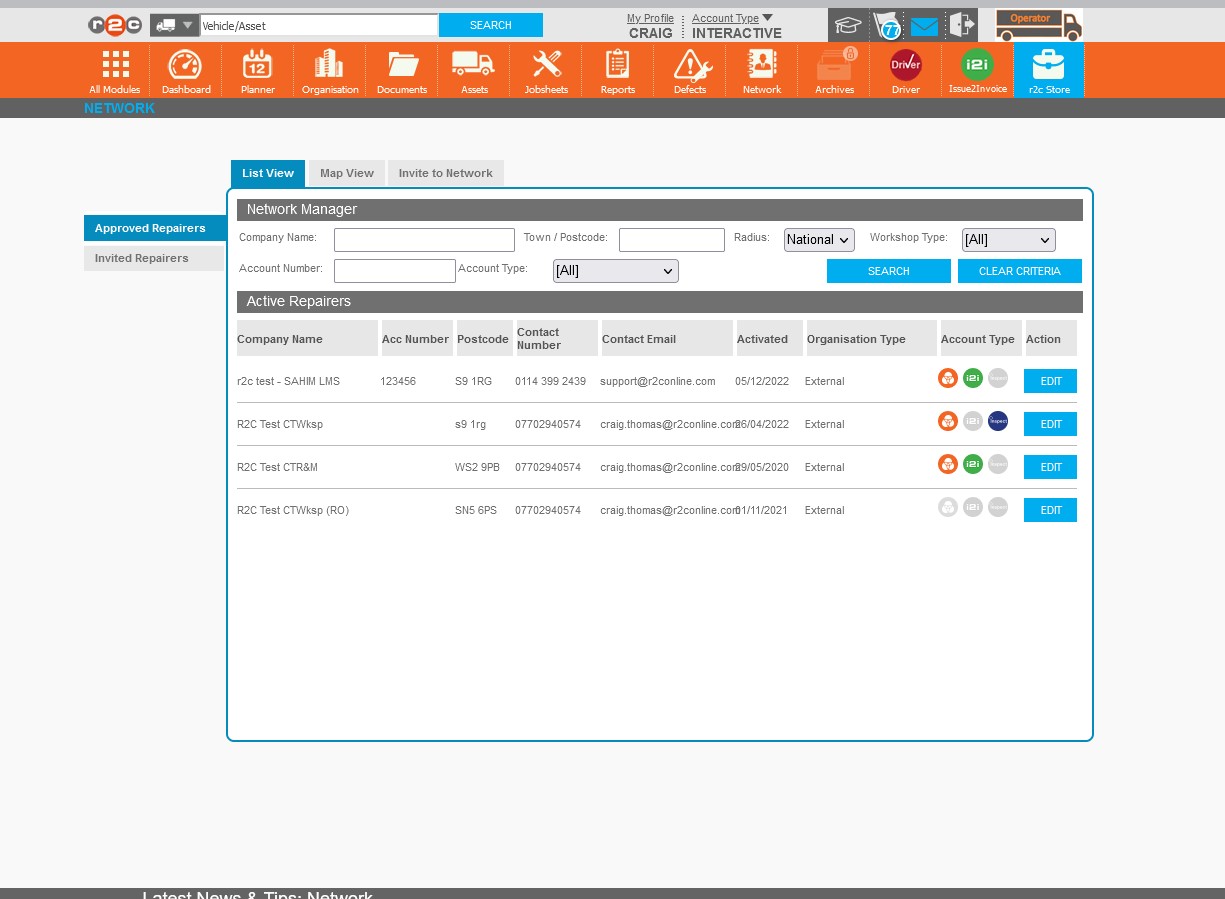Expand the Radius dropdown set to National
Screen dimensions: 1225x899
point(819,240)
